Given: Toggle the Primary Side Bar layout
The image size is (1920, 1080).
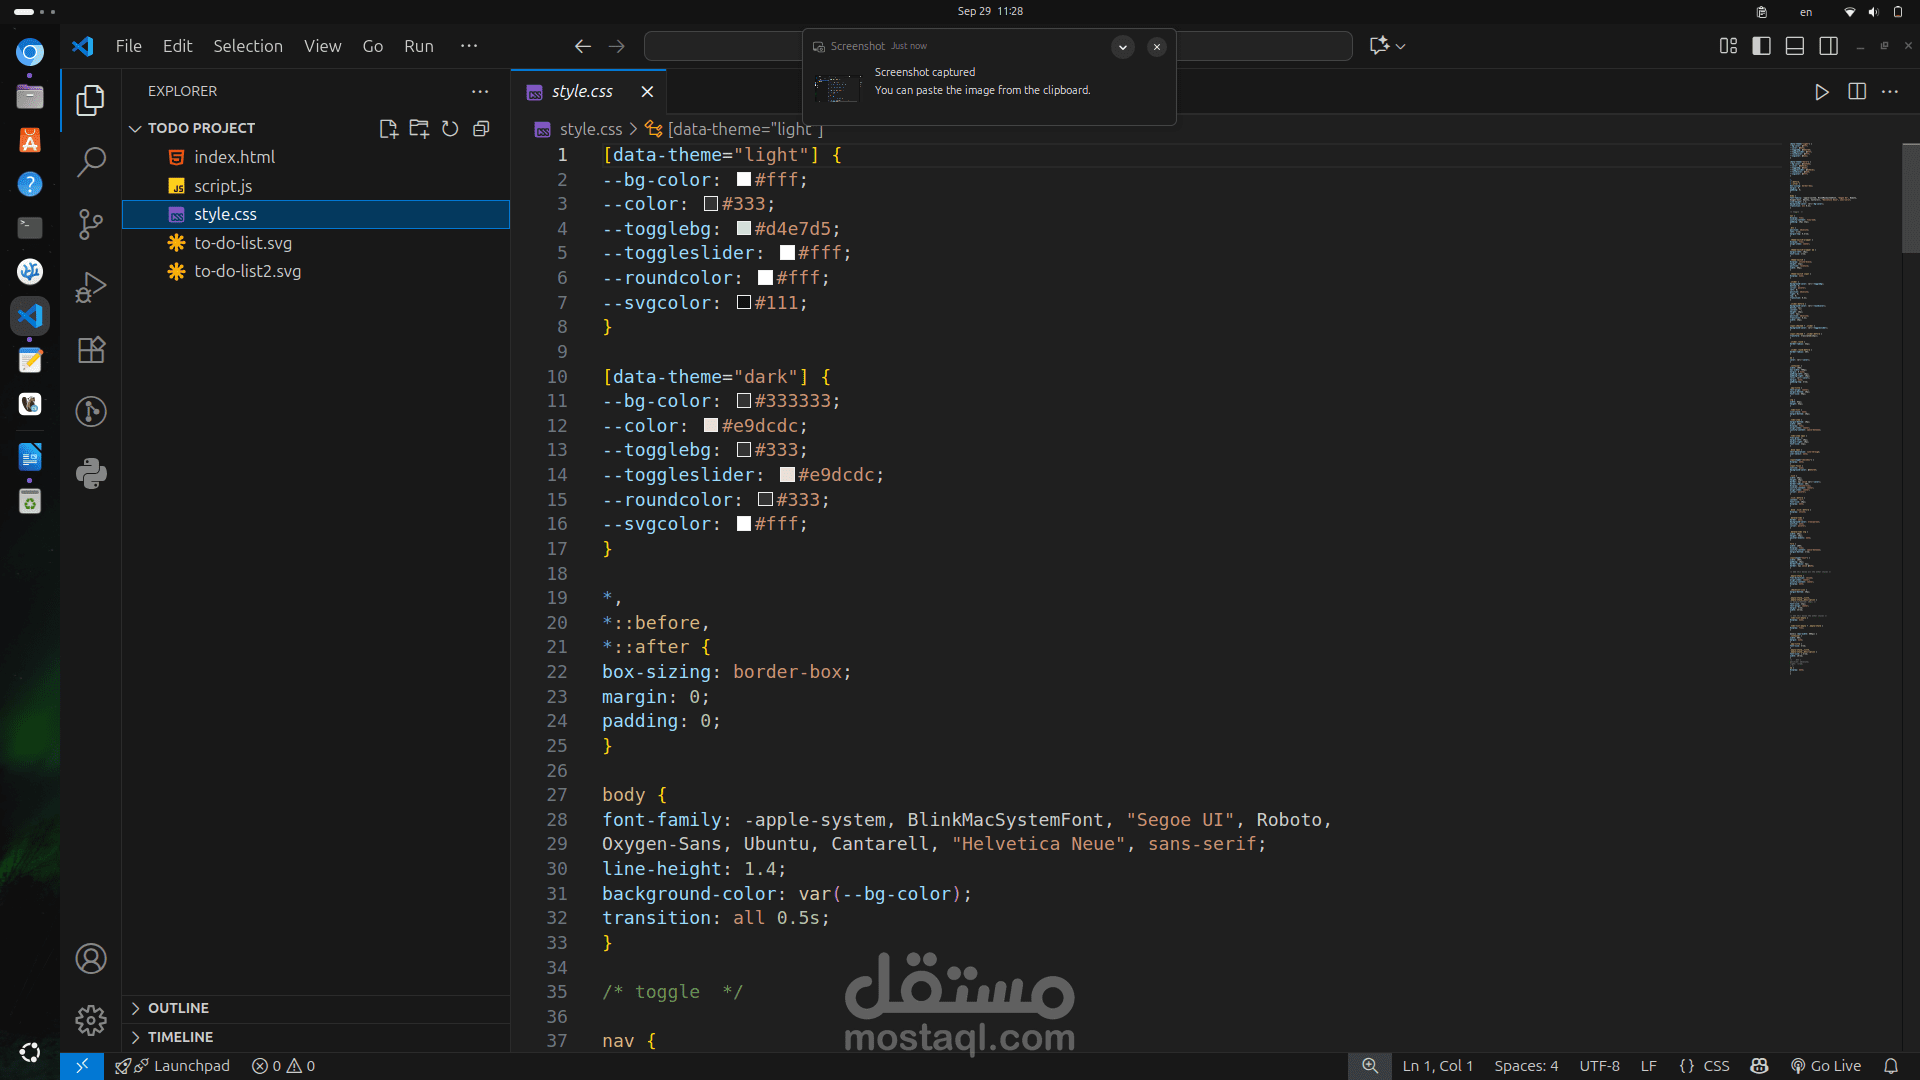Looking at the screenshot, I should pos(1761,46).
